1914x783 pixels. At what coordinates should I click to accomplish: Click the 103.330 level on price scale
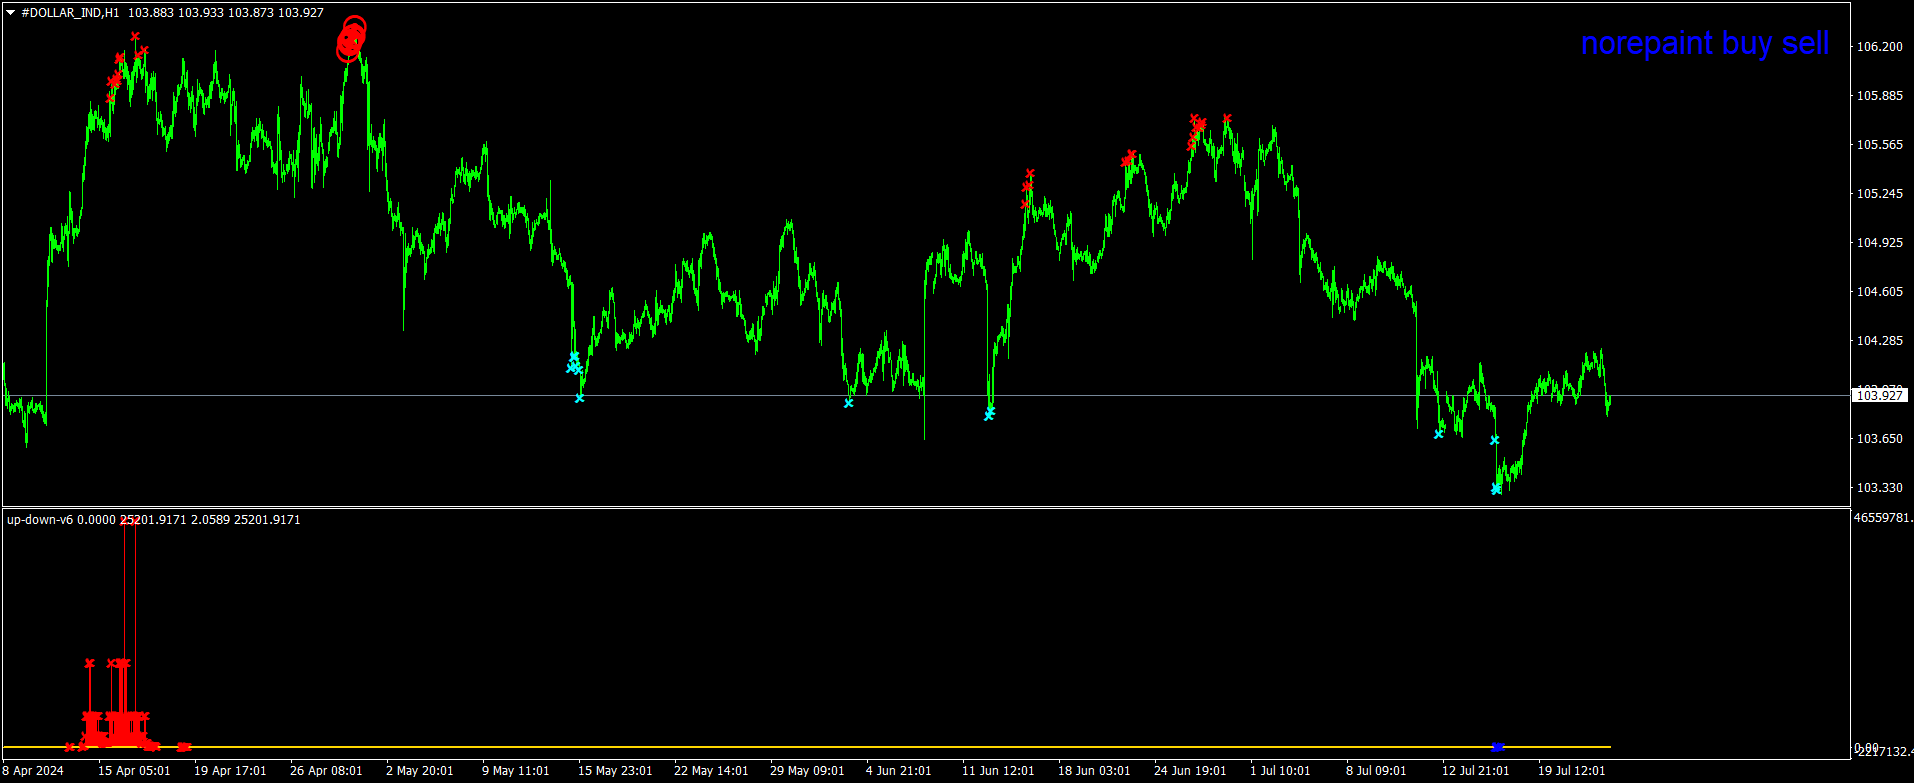point(1879,488)
